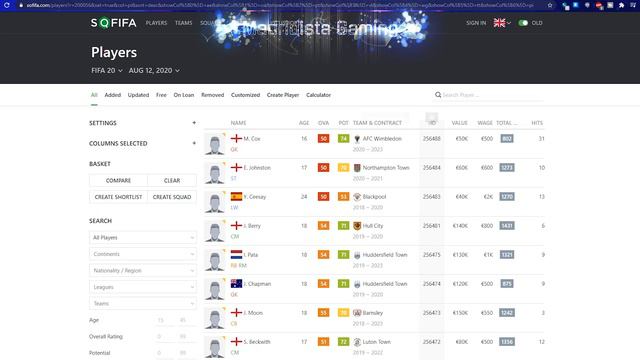Click the Luton Town club crest
This screenshot has height=360, width=640.
[357, 342]
